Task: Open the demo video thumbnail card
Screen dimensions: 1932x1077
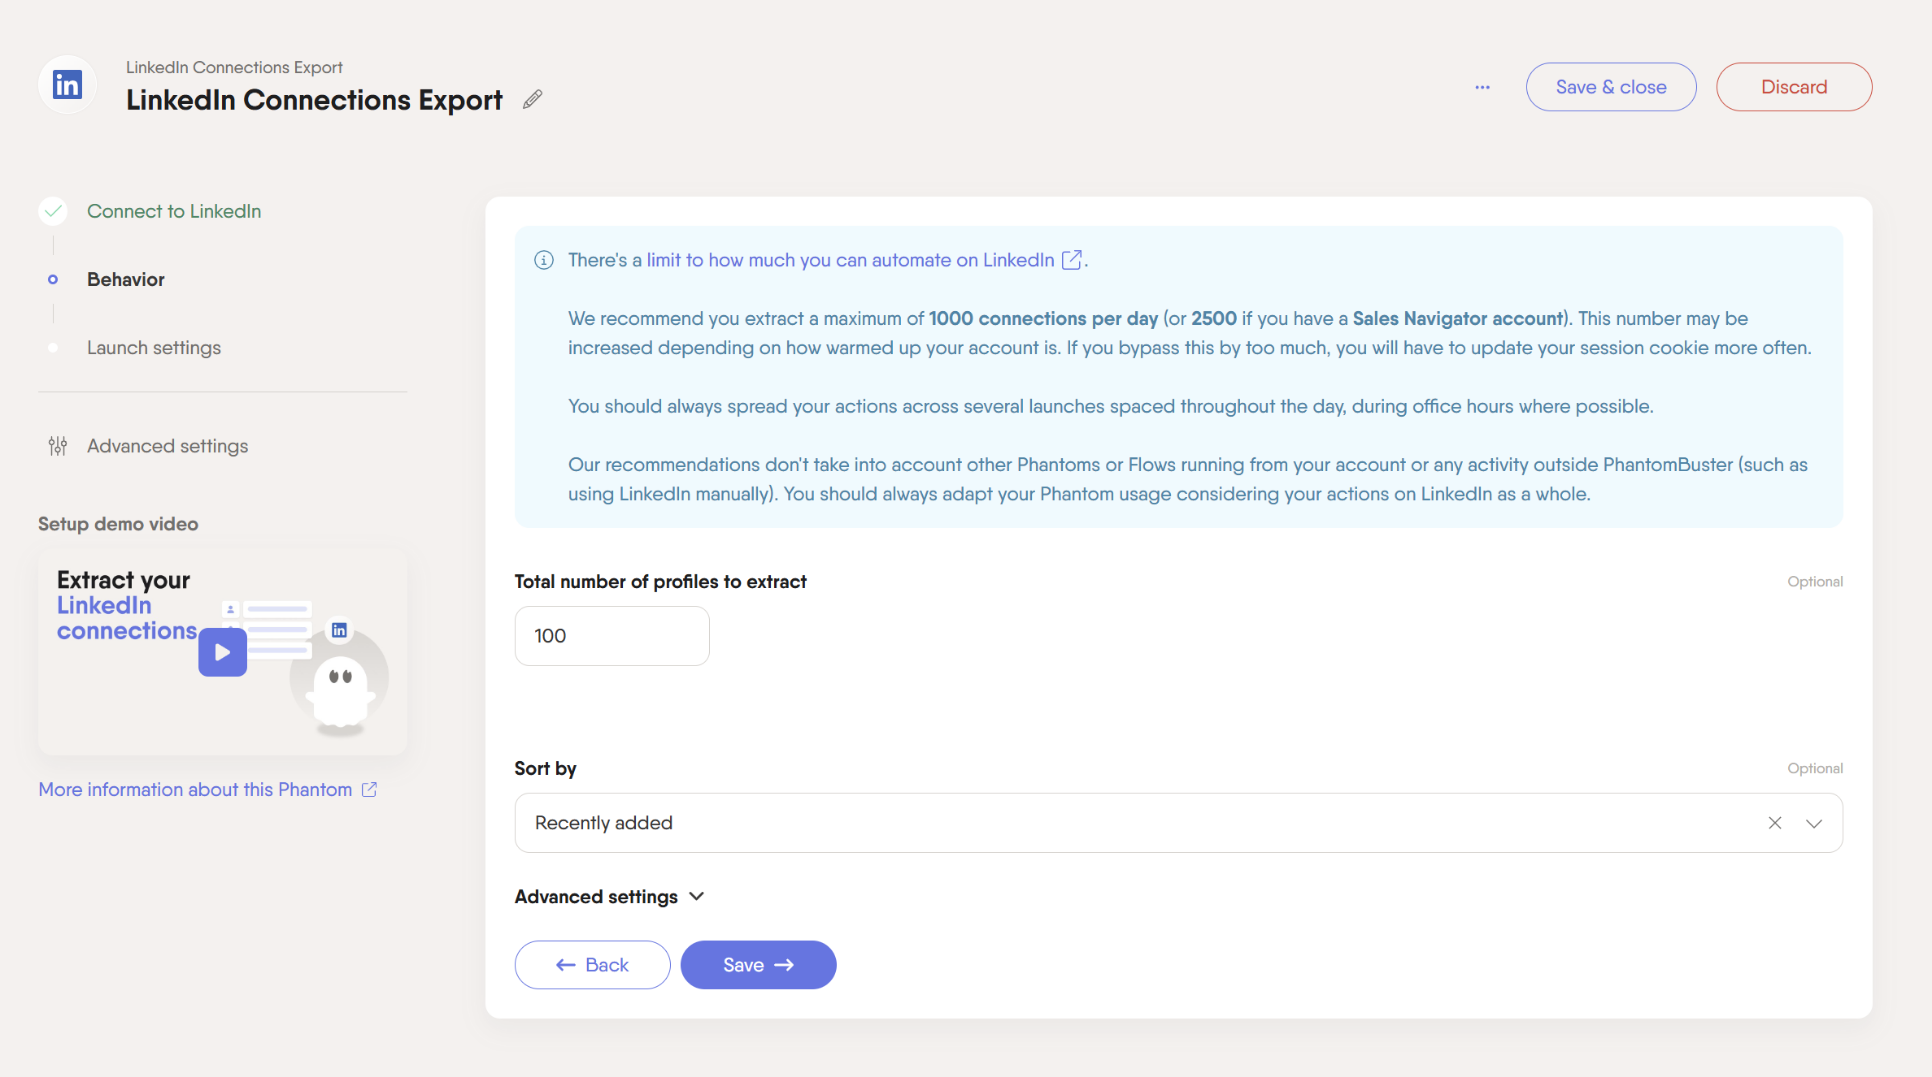Action: pos(223,651)
